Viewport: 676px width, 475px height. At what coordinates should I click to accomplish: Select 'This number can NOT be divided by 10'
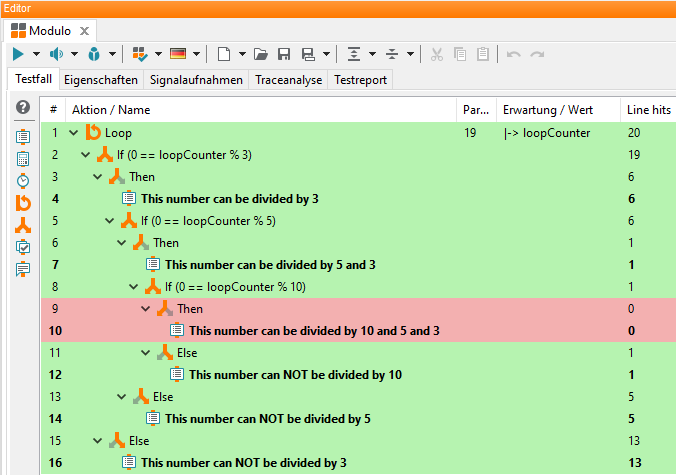point(295,375)
